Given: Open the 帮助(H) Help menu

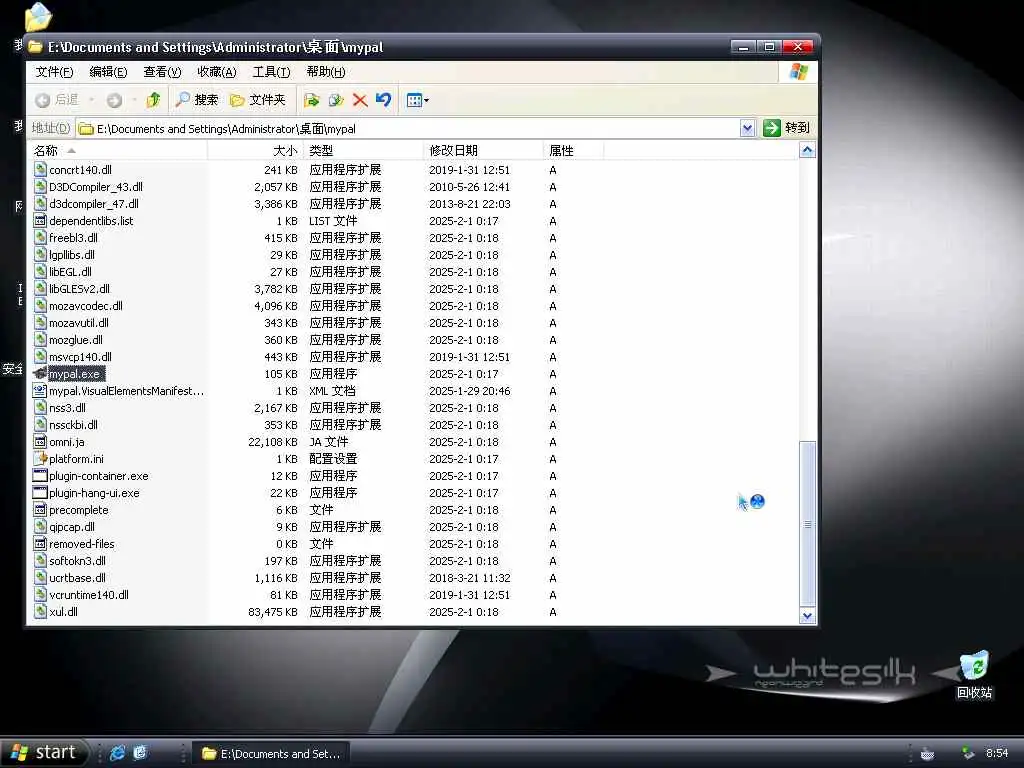Looking at the screenshot, I should (x=326, y=72).
